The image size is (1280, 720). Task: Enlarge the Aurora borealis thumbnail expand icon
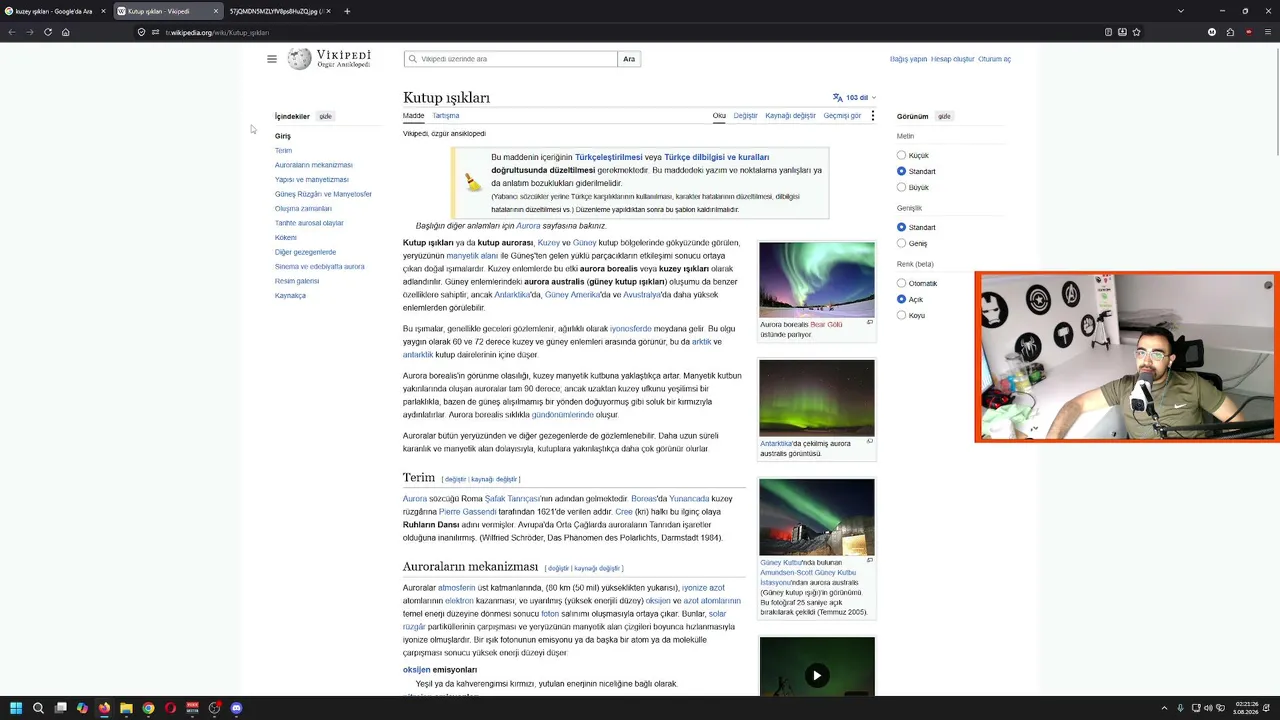point(869,322)
